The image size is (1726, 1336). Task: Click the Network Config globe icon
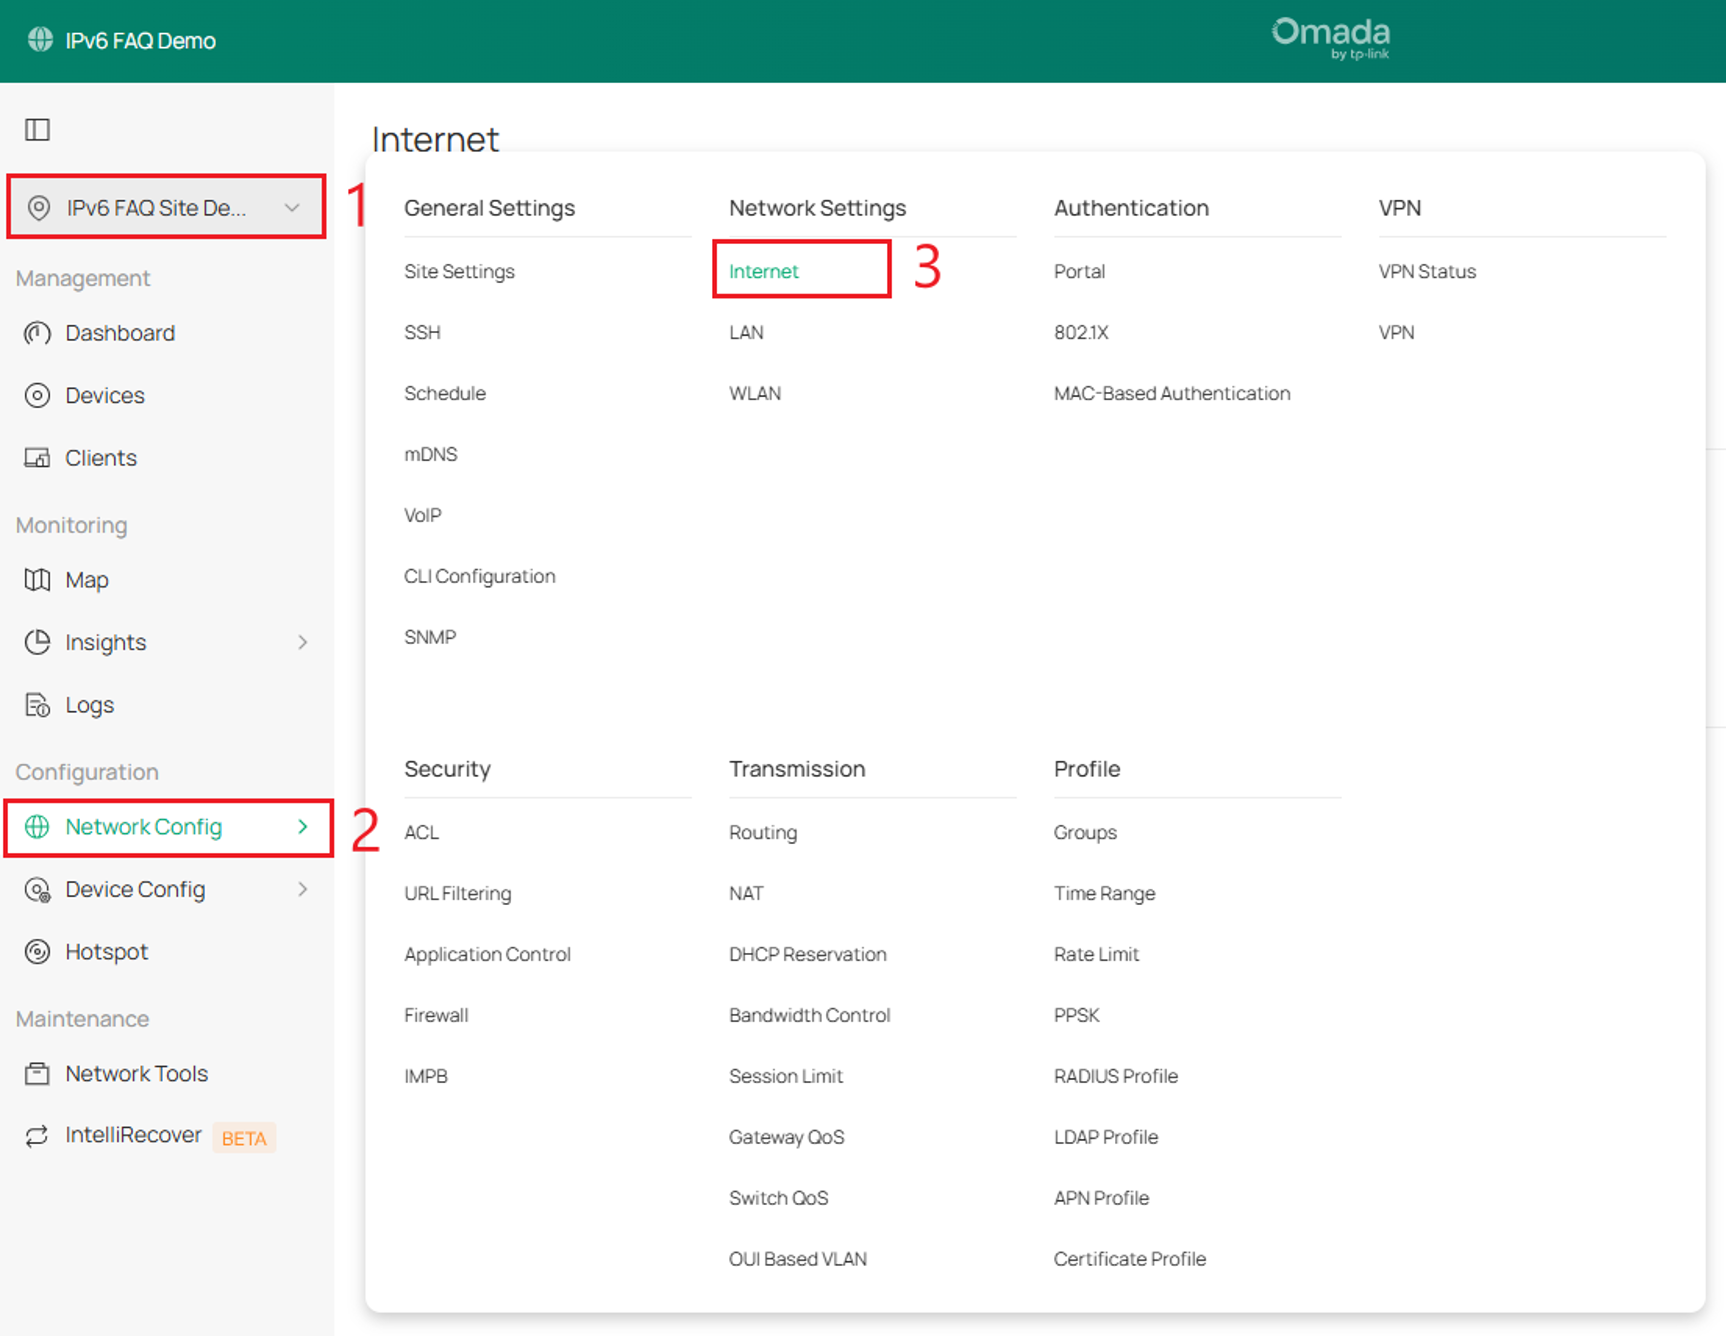tap(37, 827)
